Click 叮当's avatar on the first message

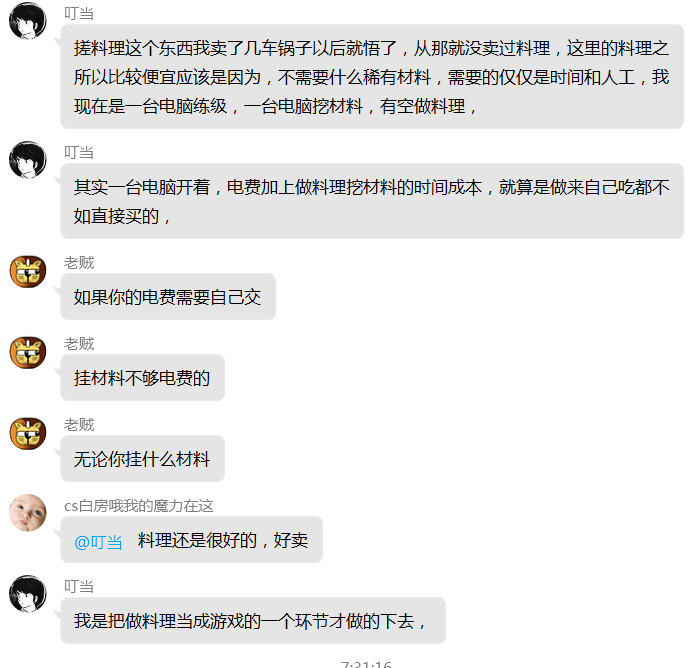28,20
